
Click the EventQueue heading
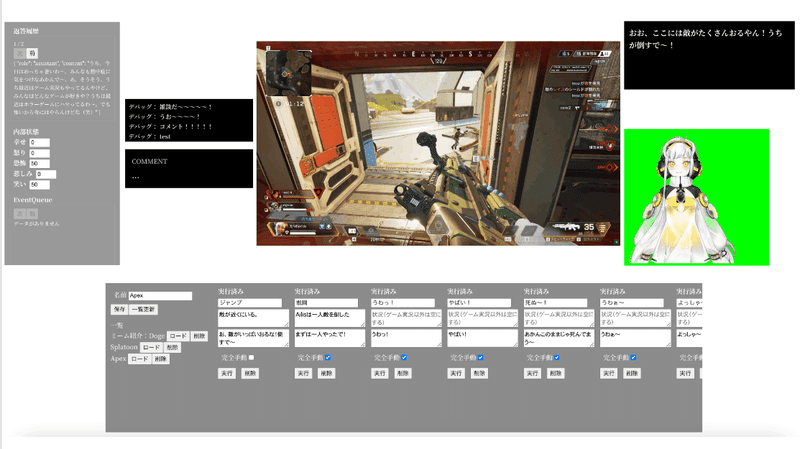[33, 200]
